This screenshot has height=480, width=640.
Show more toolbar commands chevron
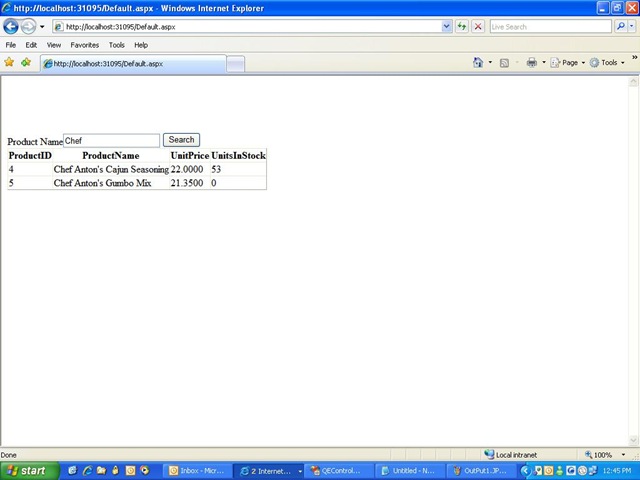pos(635,58)
